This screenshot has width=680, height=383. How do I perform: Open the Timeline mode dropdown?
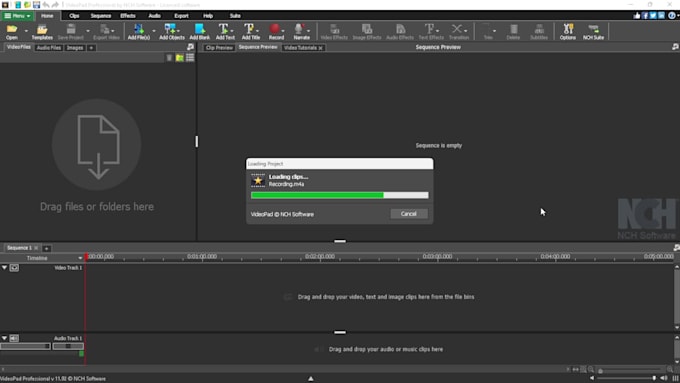80,258
